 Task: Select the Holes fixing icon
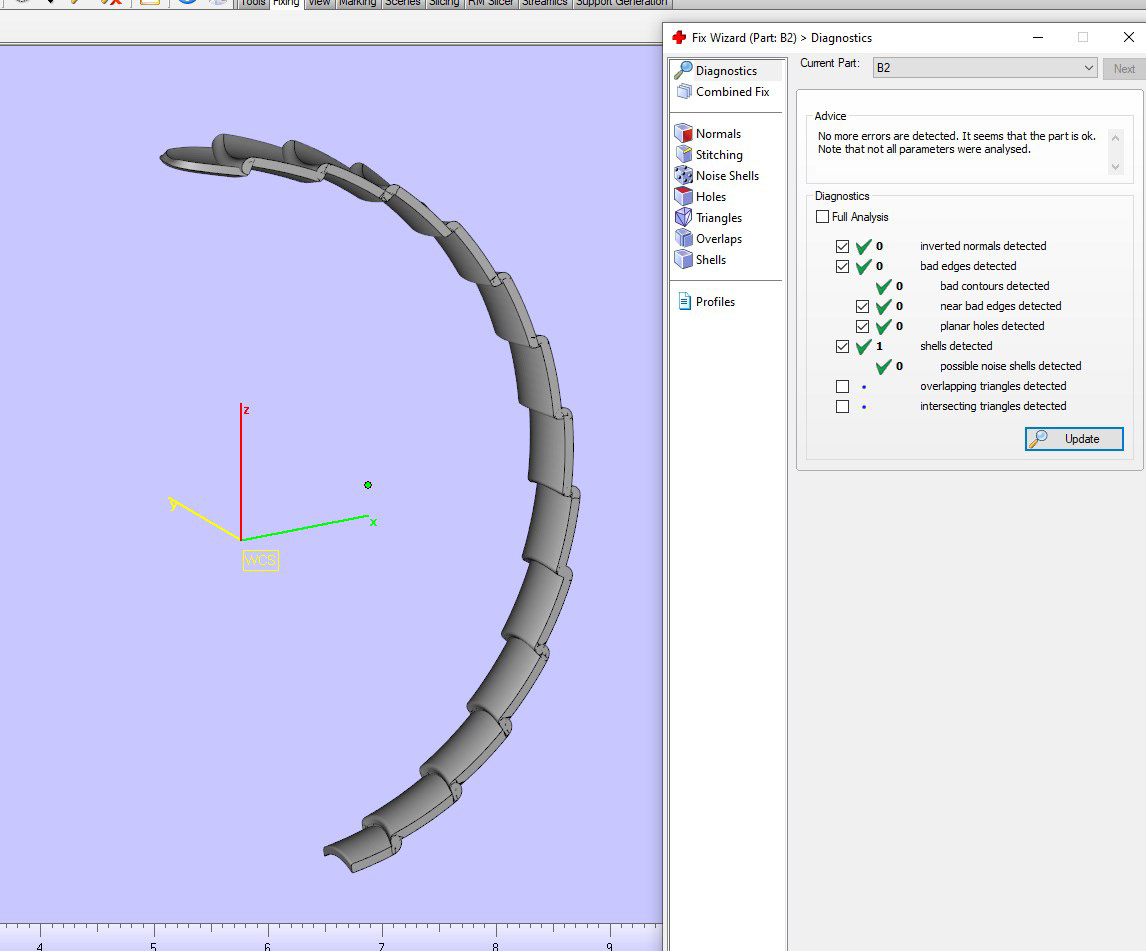point(684,197)
